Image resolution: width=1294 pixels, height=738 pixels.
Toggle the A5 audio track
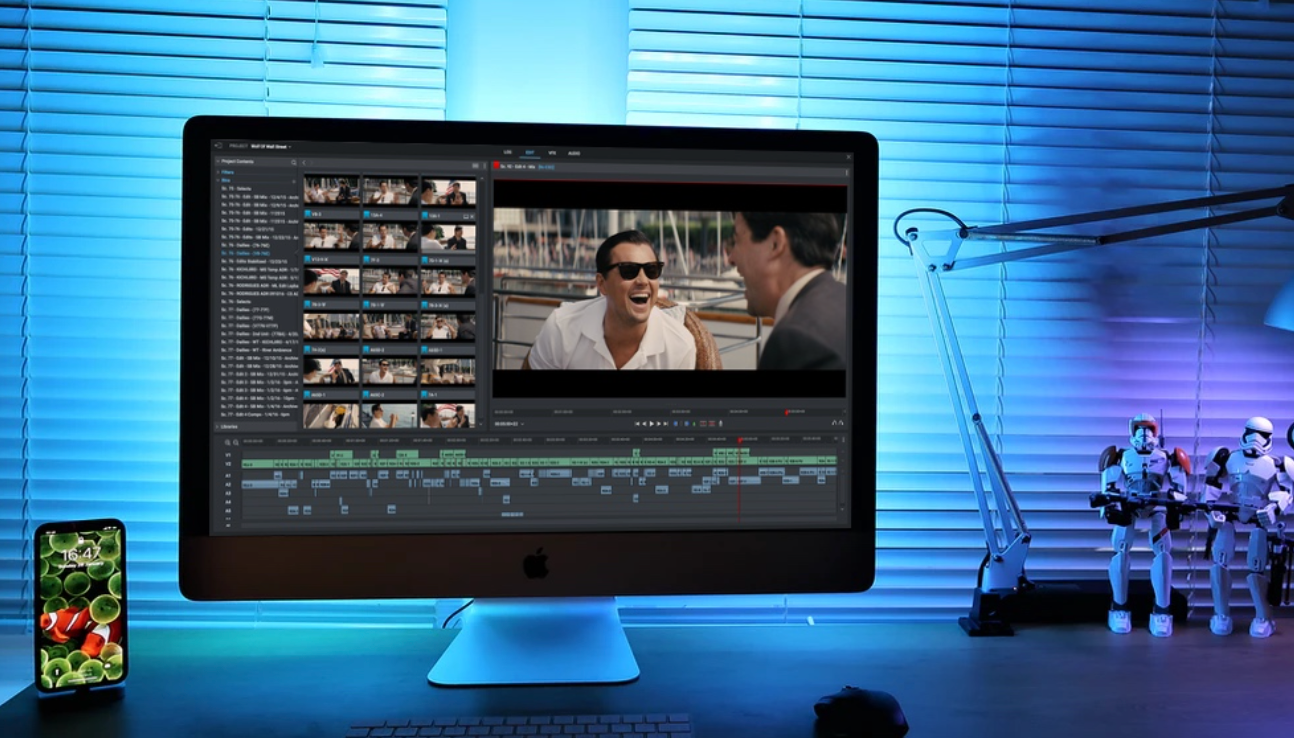click(228, 511)
